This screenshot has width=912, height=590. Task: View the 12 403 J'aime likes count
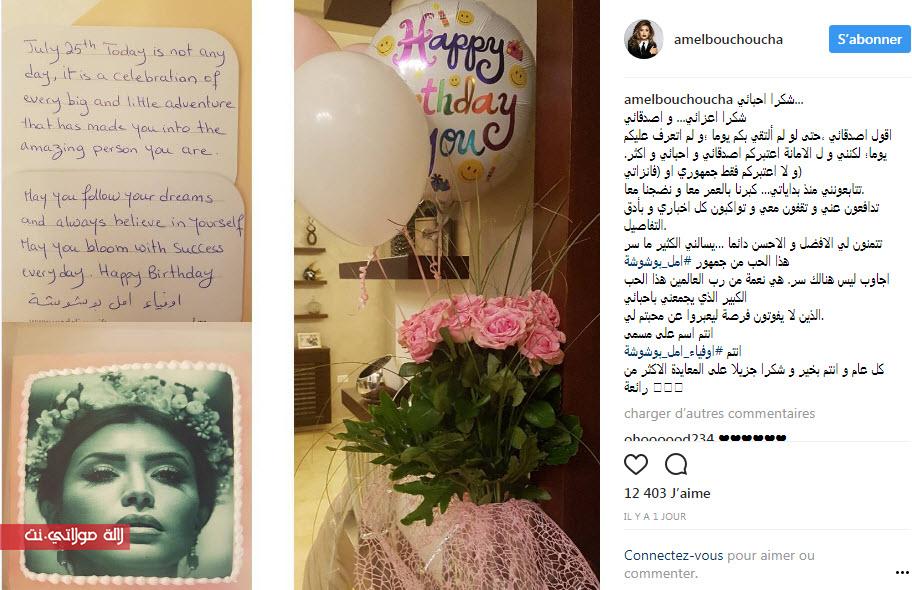click(667, 493)
